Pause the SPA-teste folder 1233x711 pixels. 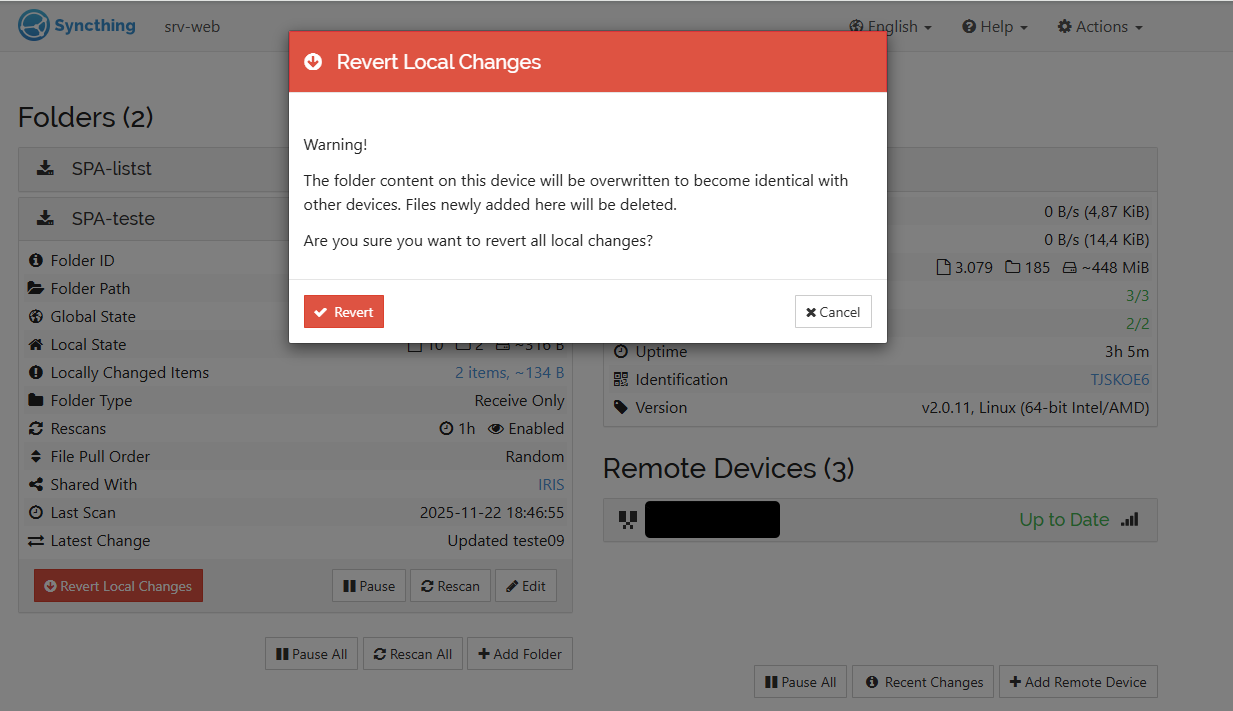click(x=368, y=586)
